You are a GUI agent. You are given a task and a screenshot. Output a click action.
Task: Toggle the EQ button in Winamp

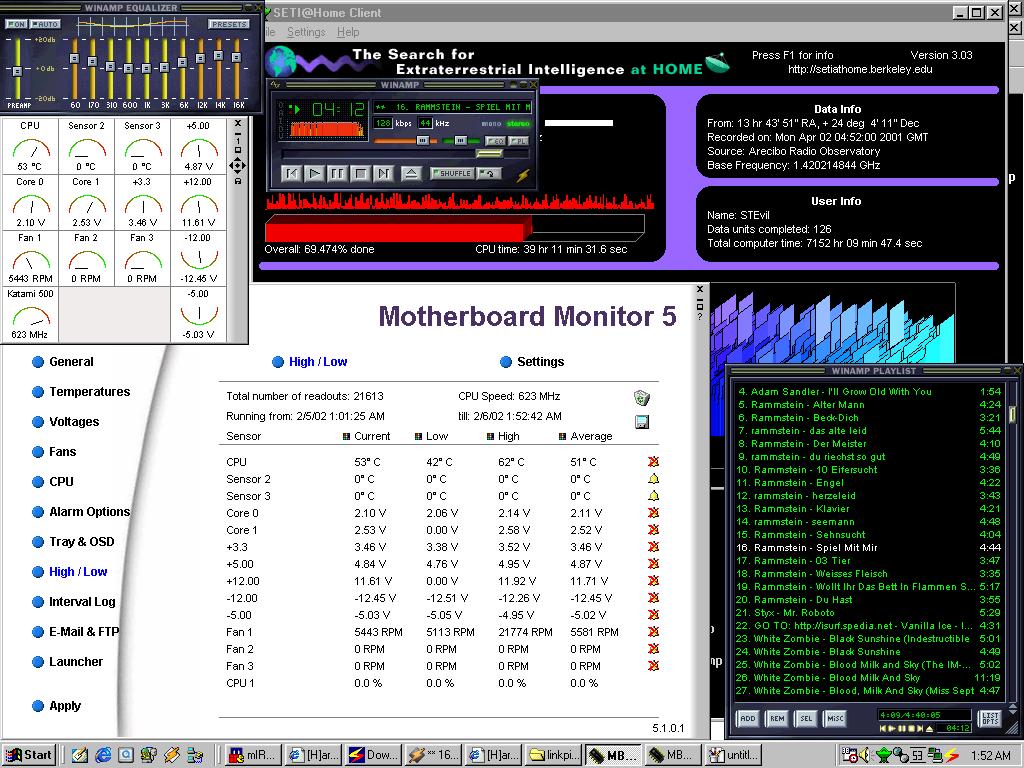click(x=496, y=140)
